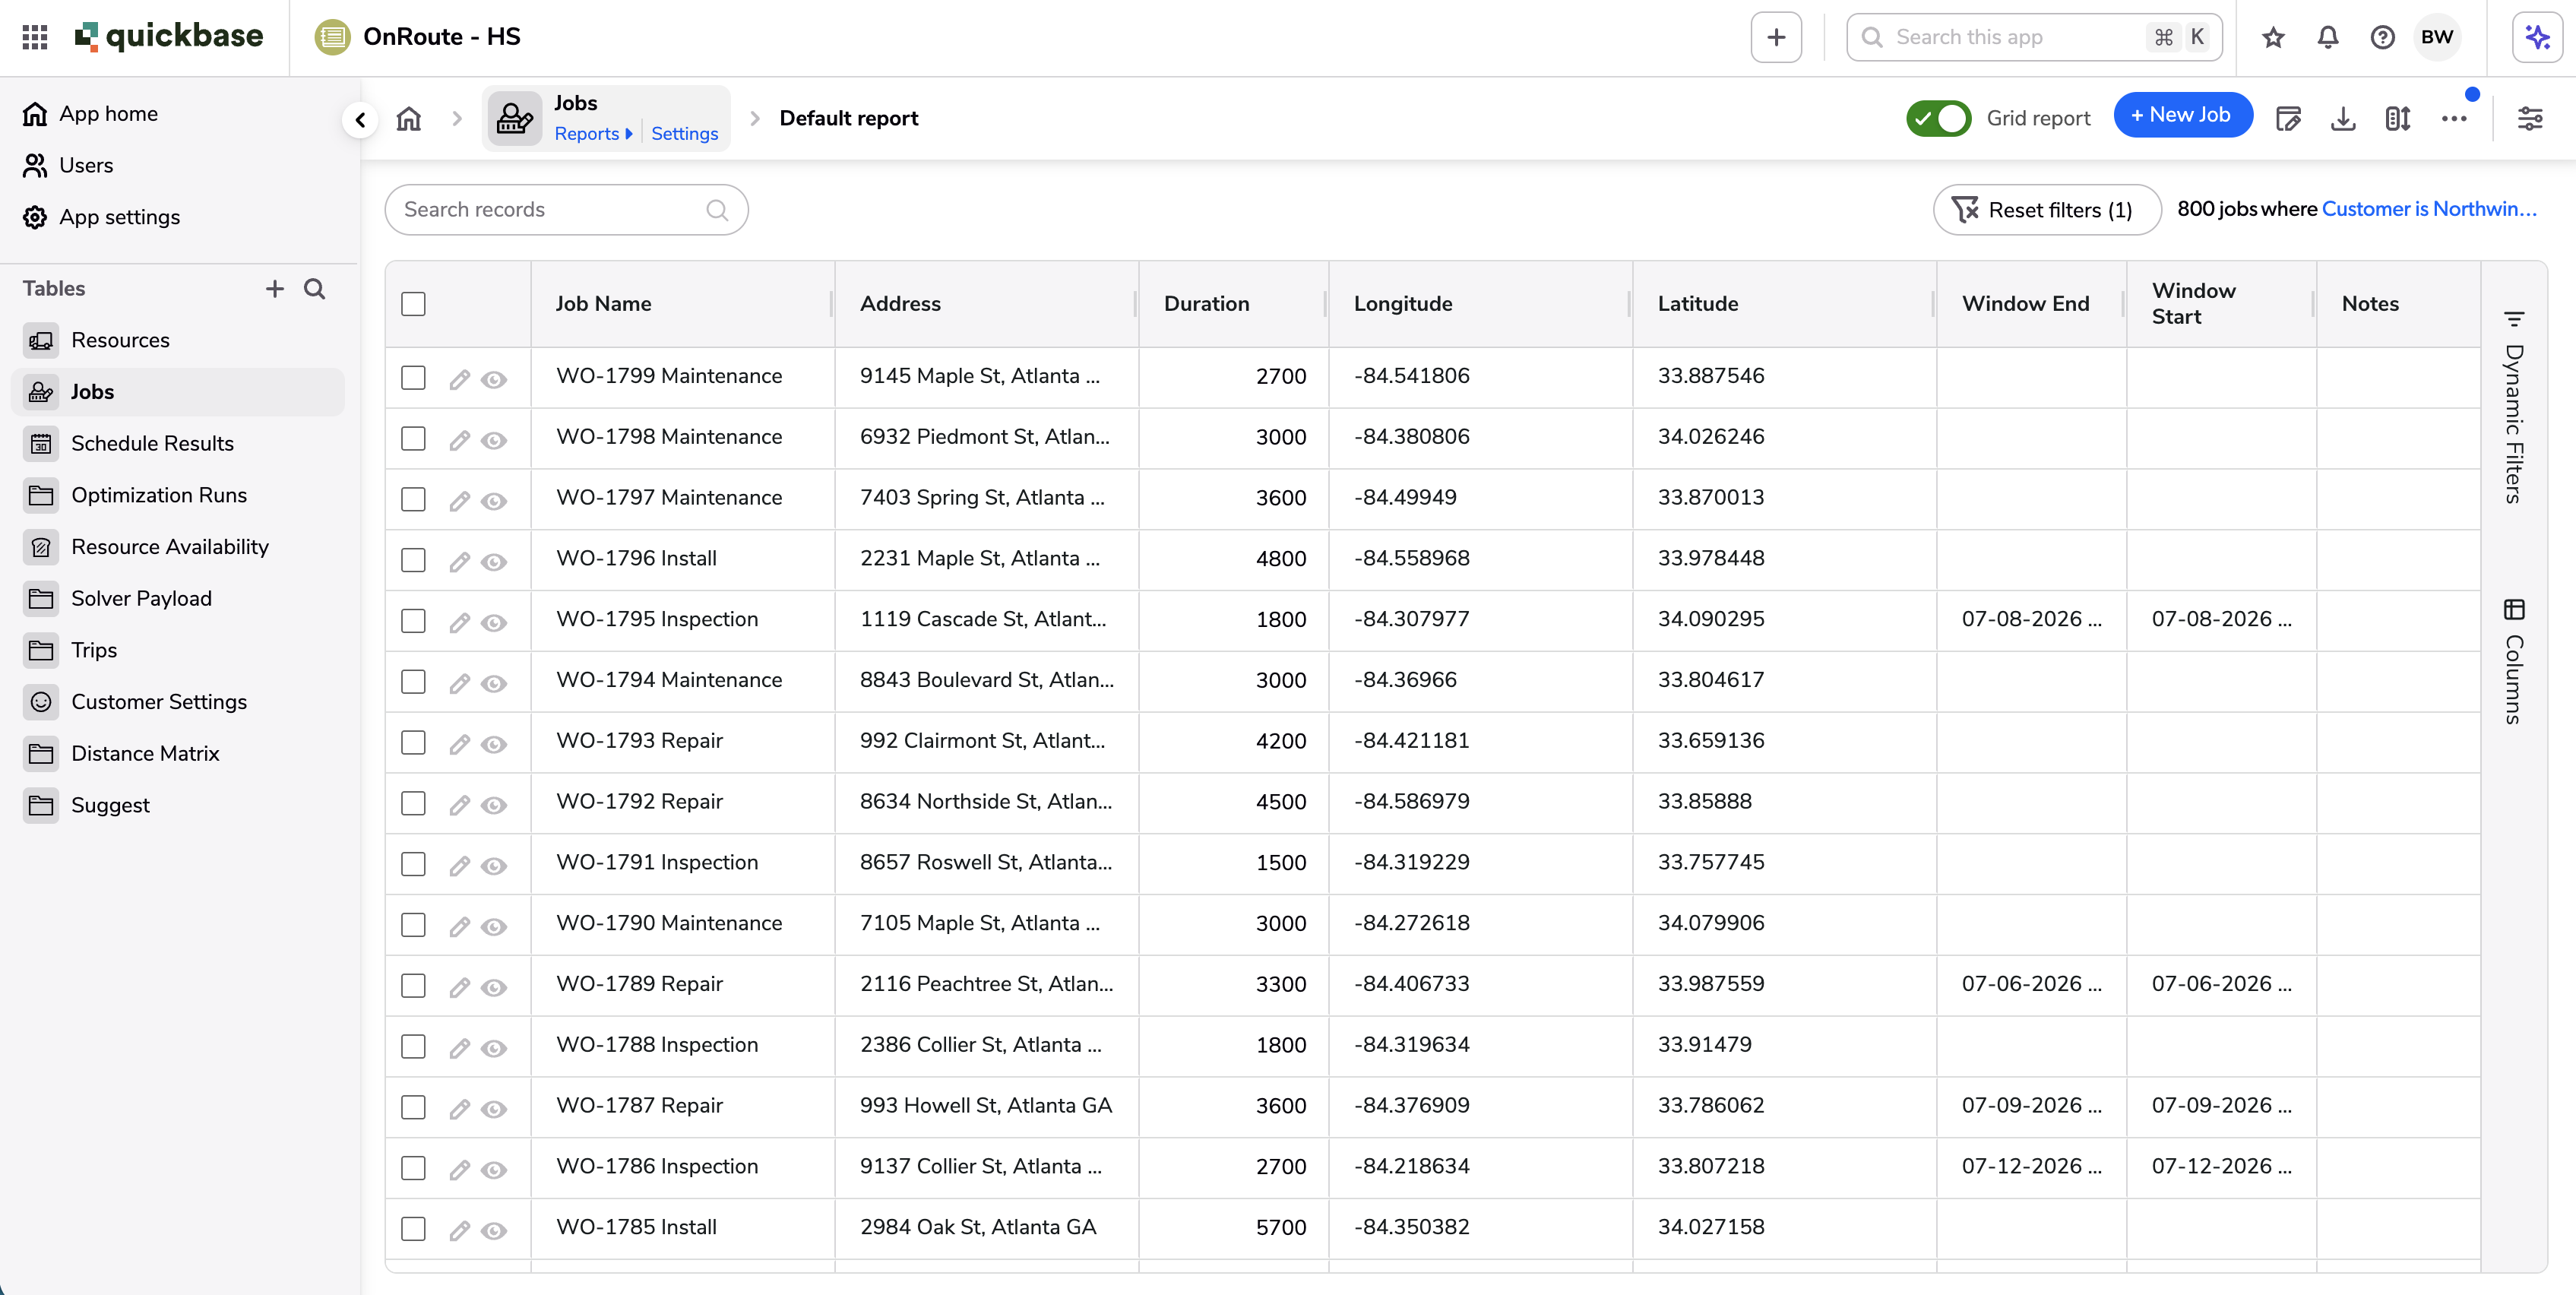Click the search records magnifier icon
Viewport: 2576px width, 1295px height.
717,210
